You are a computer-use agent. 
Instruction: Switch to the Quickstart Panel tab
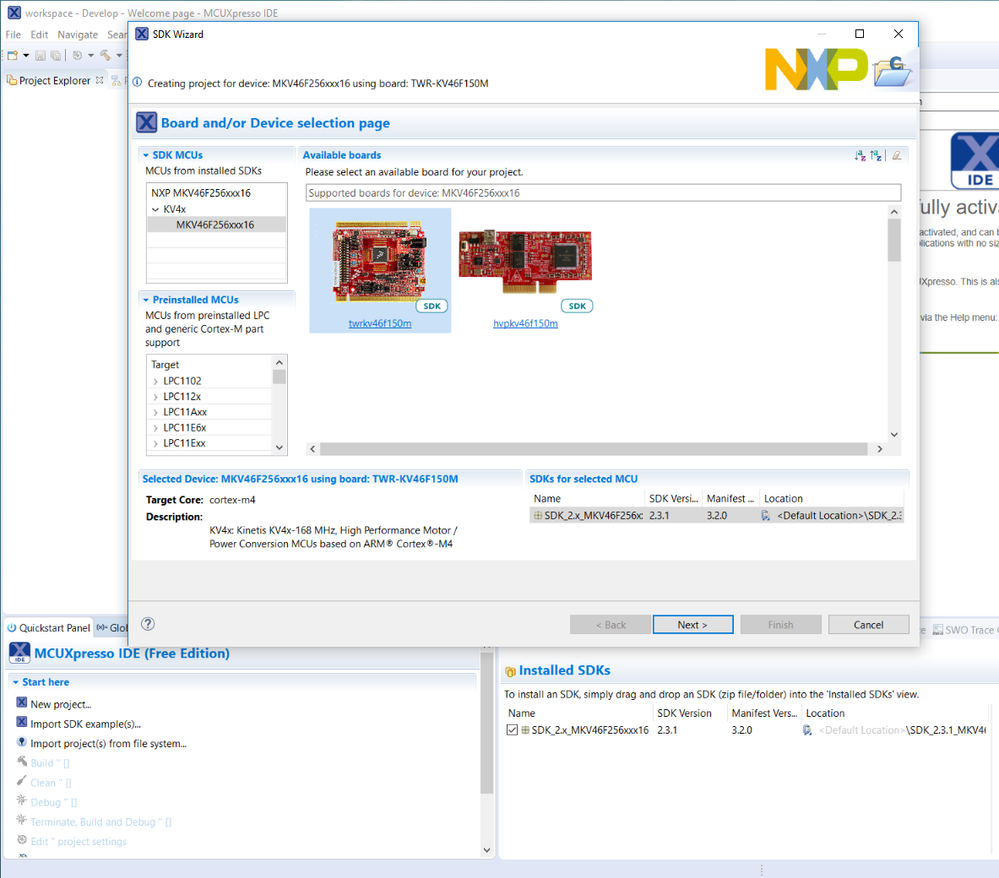click(x=49, y=628)
